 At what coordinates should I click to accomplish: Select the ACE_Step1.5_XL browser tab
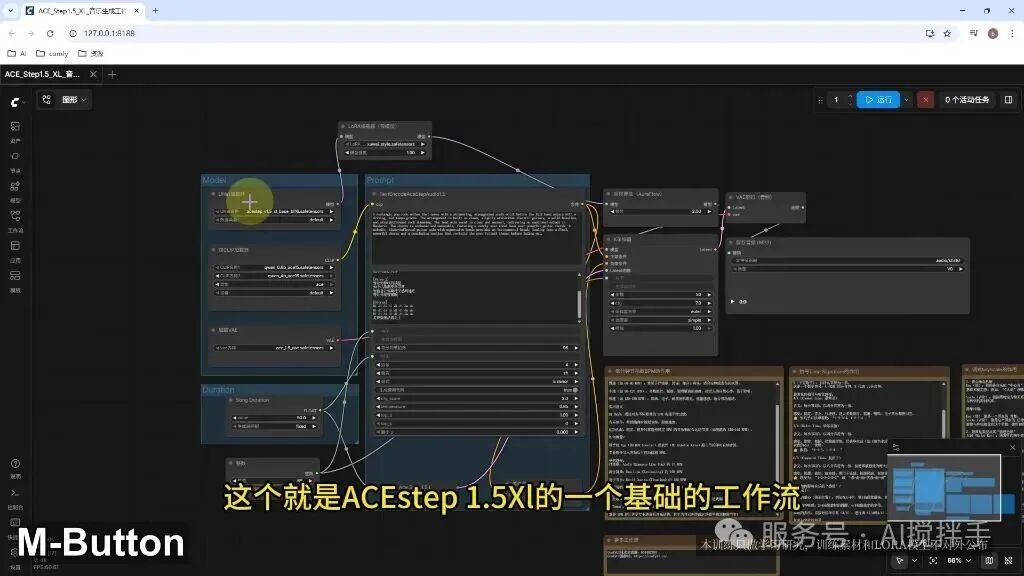click(x=82, y=11)
